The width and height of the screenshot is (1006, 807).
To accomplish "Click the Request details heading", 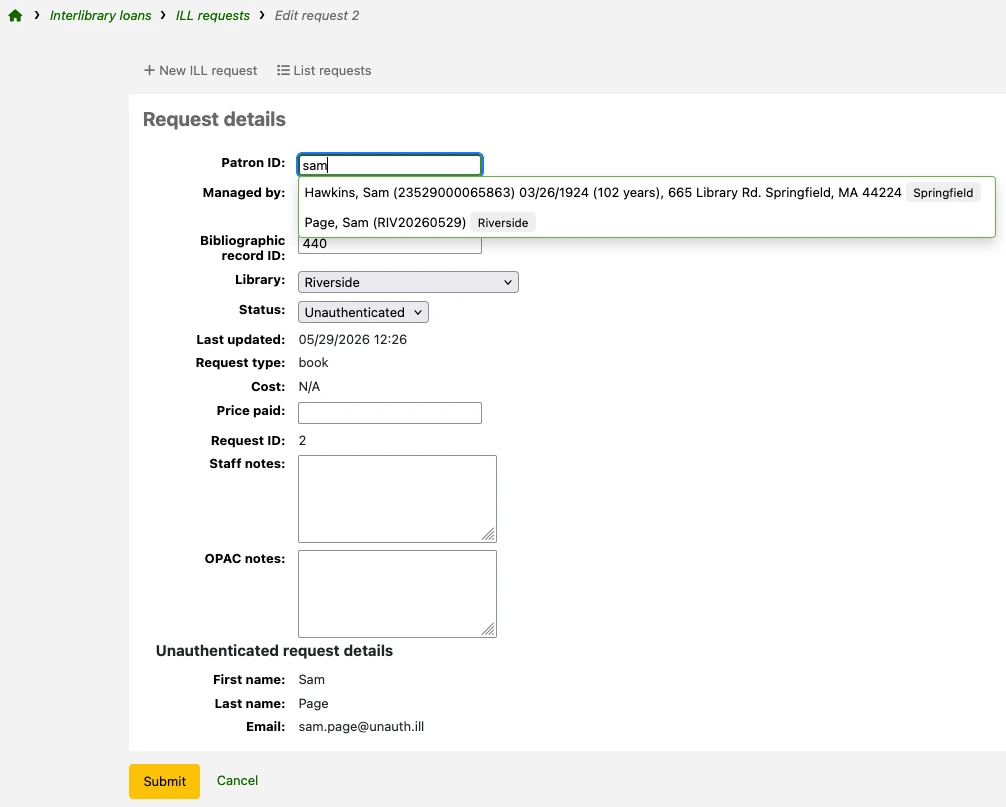I will click(214, 119).
